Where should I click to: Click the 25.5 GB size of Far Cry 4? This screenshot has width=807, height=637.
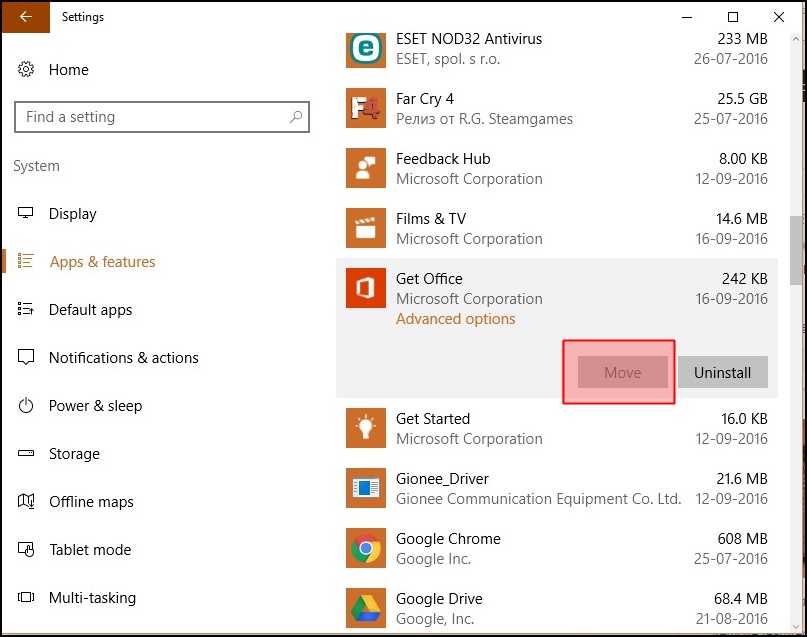pyautogui.click(x=742, y=99)
